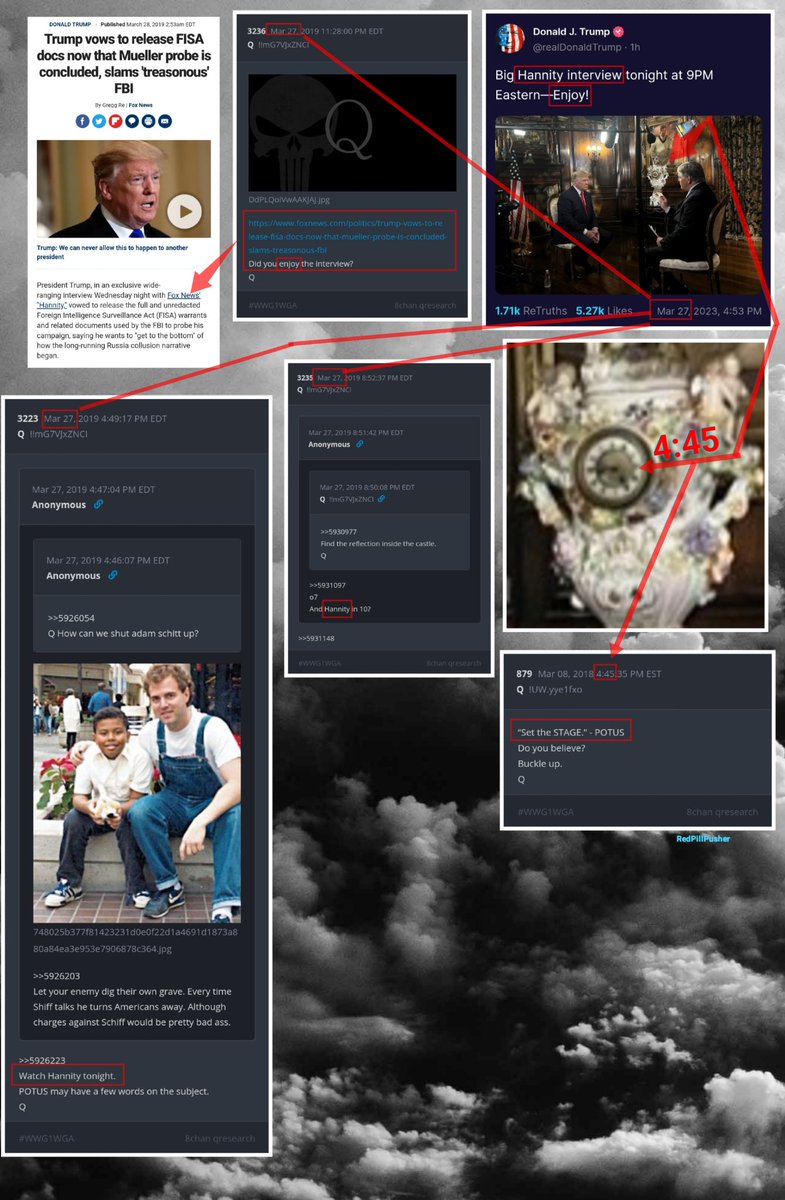Click the #WWG1WGA tag in post 879

click(547, 811)
